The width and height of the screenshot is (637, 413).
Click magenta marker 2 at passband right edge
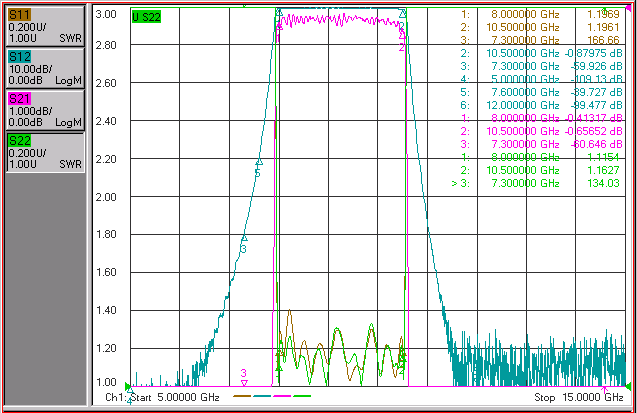pos(402,36)
